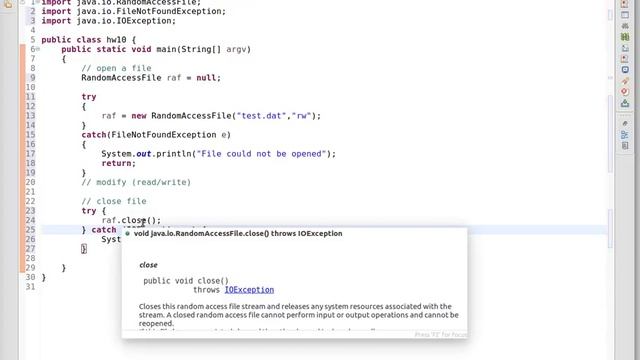Open the green tray view icon
Viewport: 640px width, 360px height.
pyautogui.click(x=625, y=103)
